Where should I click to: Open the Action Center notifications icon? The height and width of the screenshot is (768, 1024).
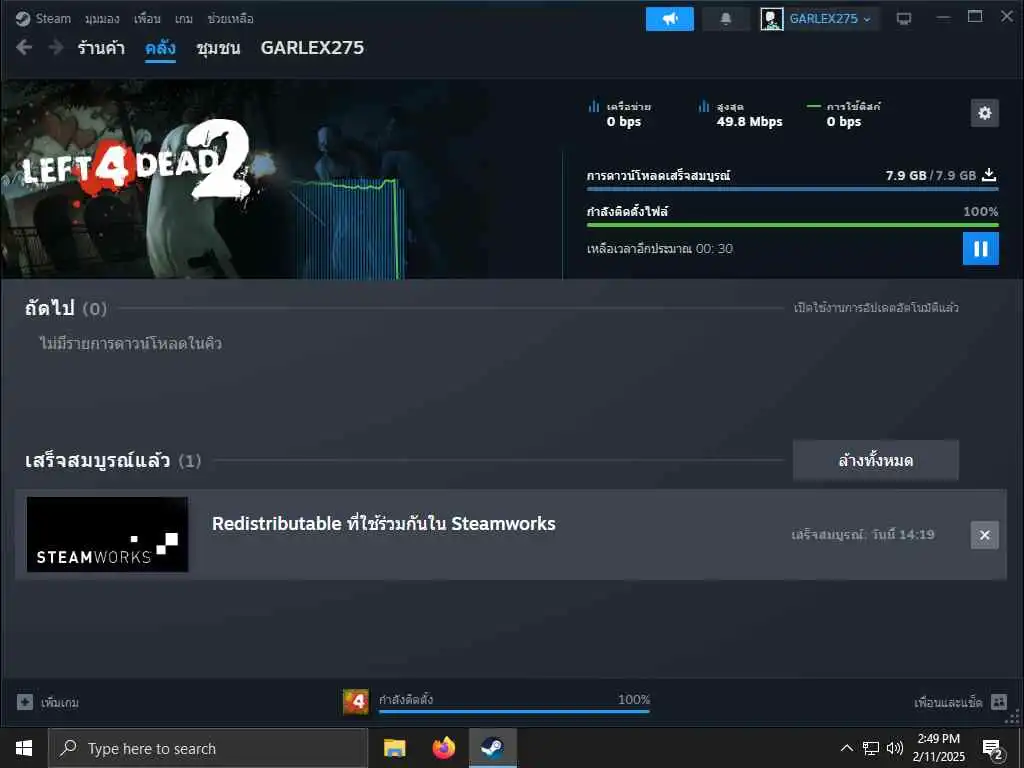click(x=993, y=749)
